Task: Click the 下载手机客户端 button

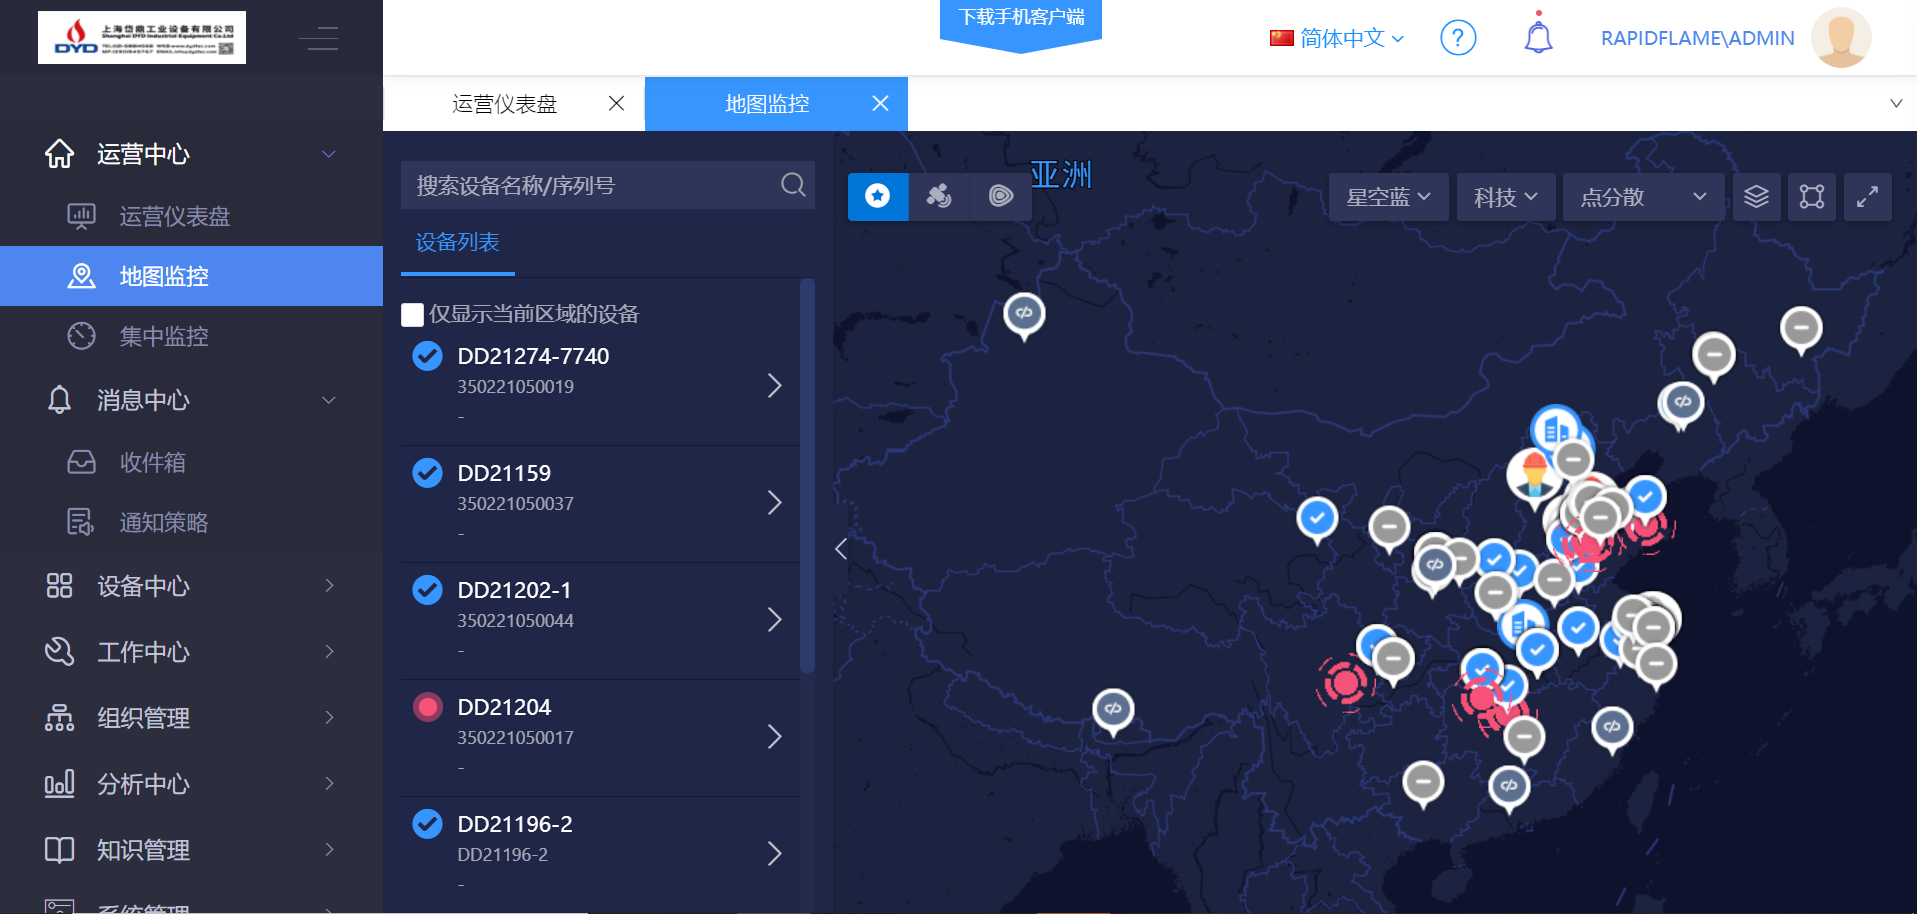Action: (x=1020, y=18)
